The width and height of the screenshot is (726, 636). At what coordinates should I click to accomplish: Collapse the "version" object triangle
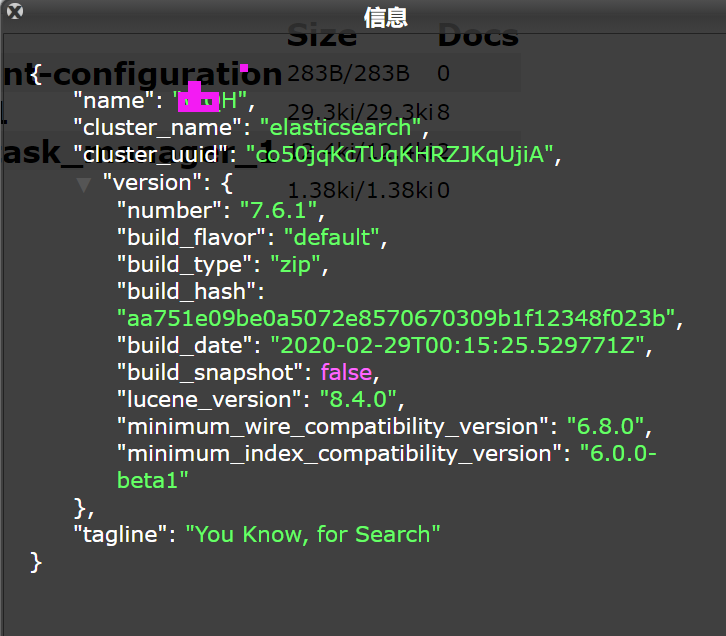point(84,185)
